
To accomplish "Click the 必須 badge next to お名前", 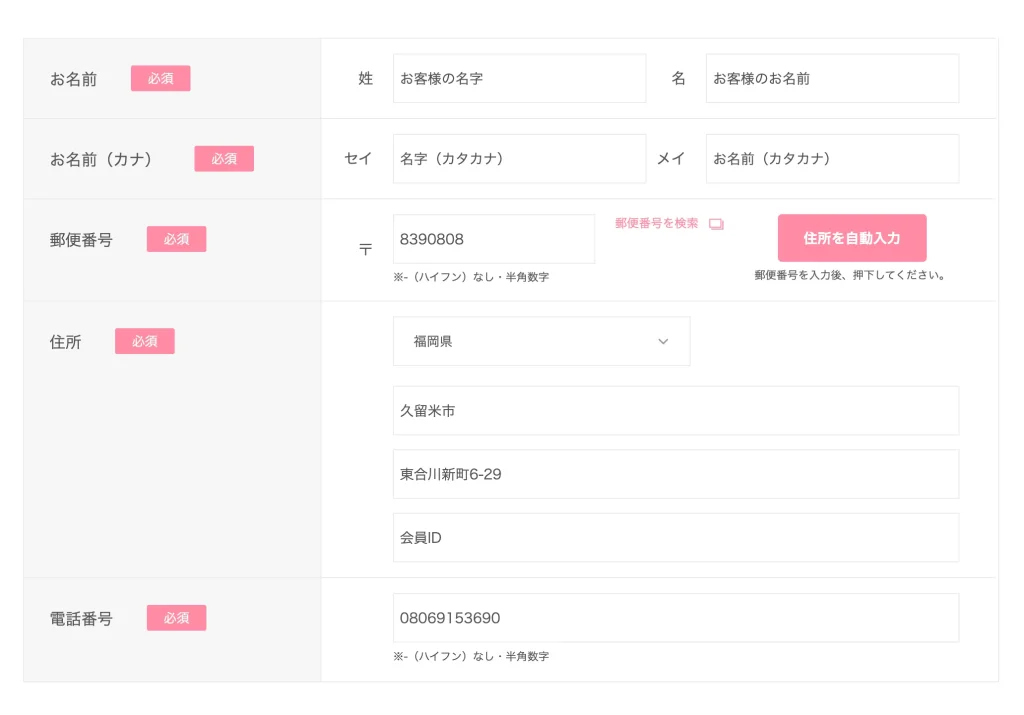I will 160,78.
